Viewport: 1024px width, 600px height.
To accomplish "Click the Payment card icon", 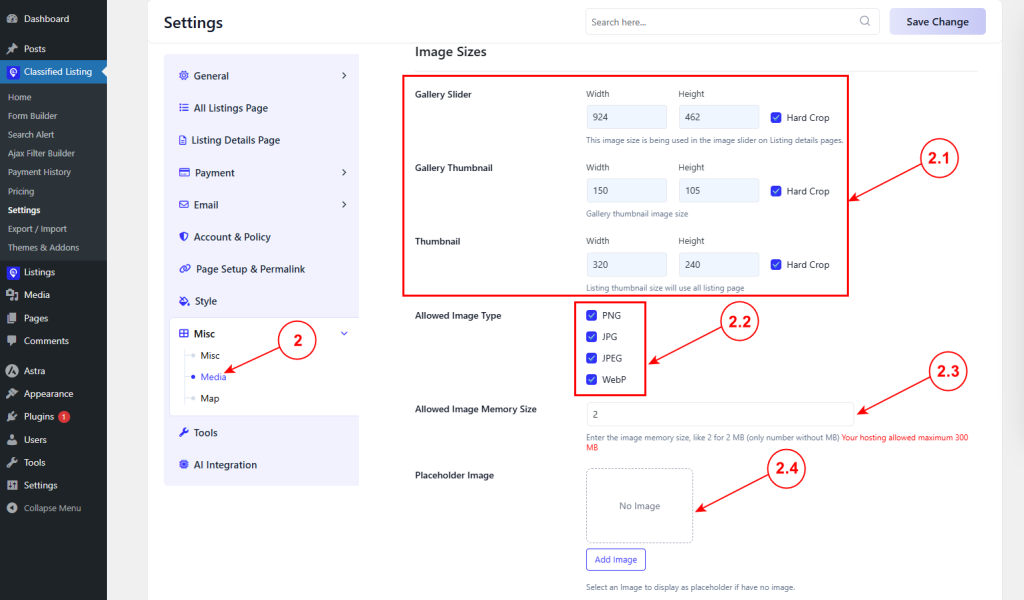I will tap(184, 172).
